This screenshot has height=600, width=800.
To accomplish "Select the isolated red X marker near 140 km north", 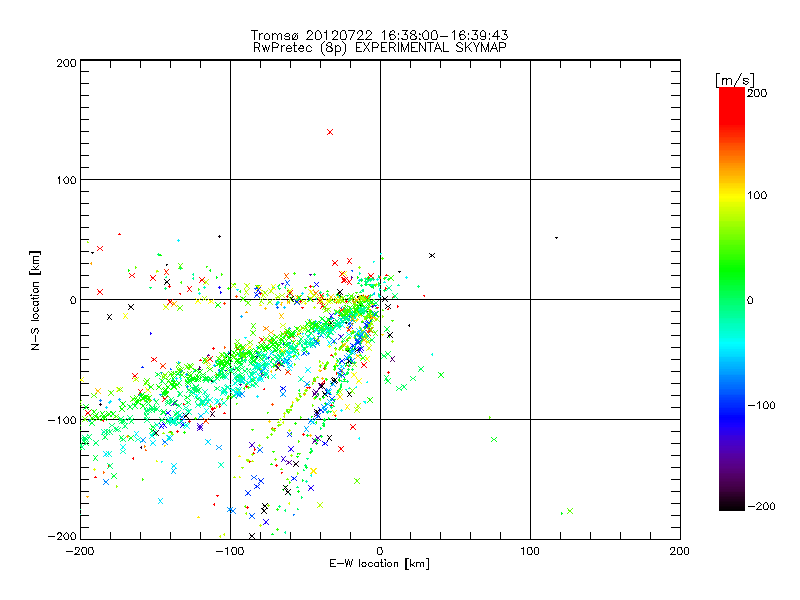I will click(x=330, y=132).
